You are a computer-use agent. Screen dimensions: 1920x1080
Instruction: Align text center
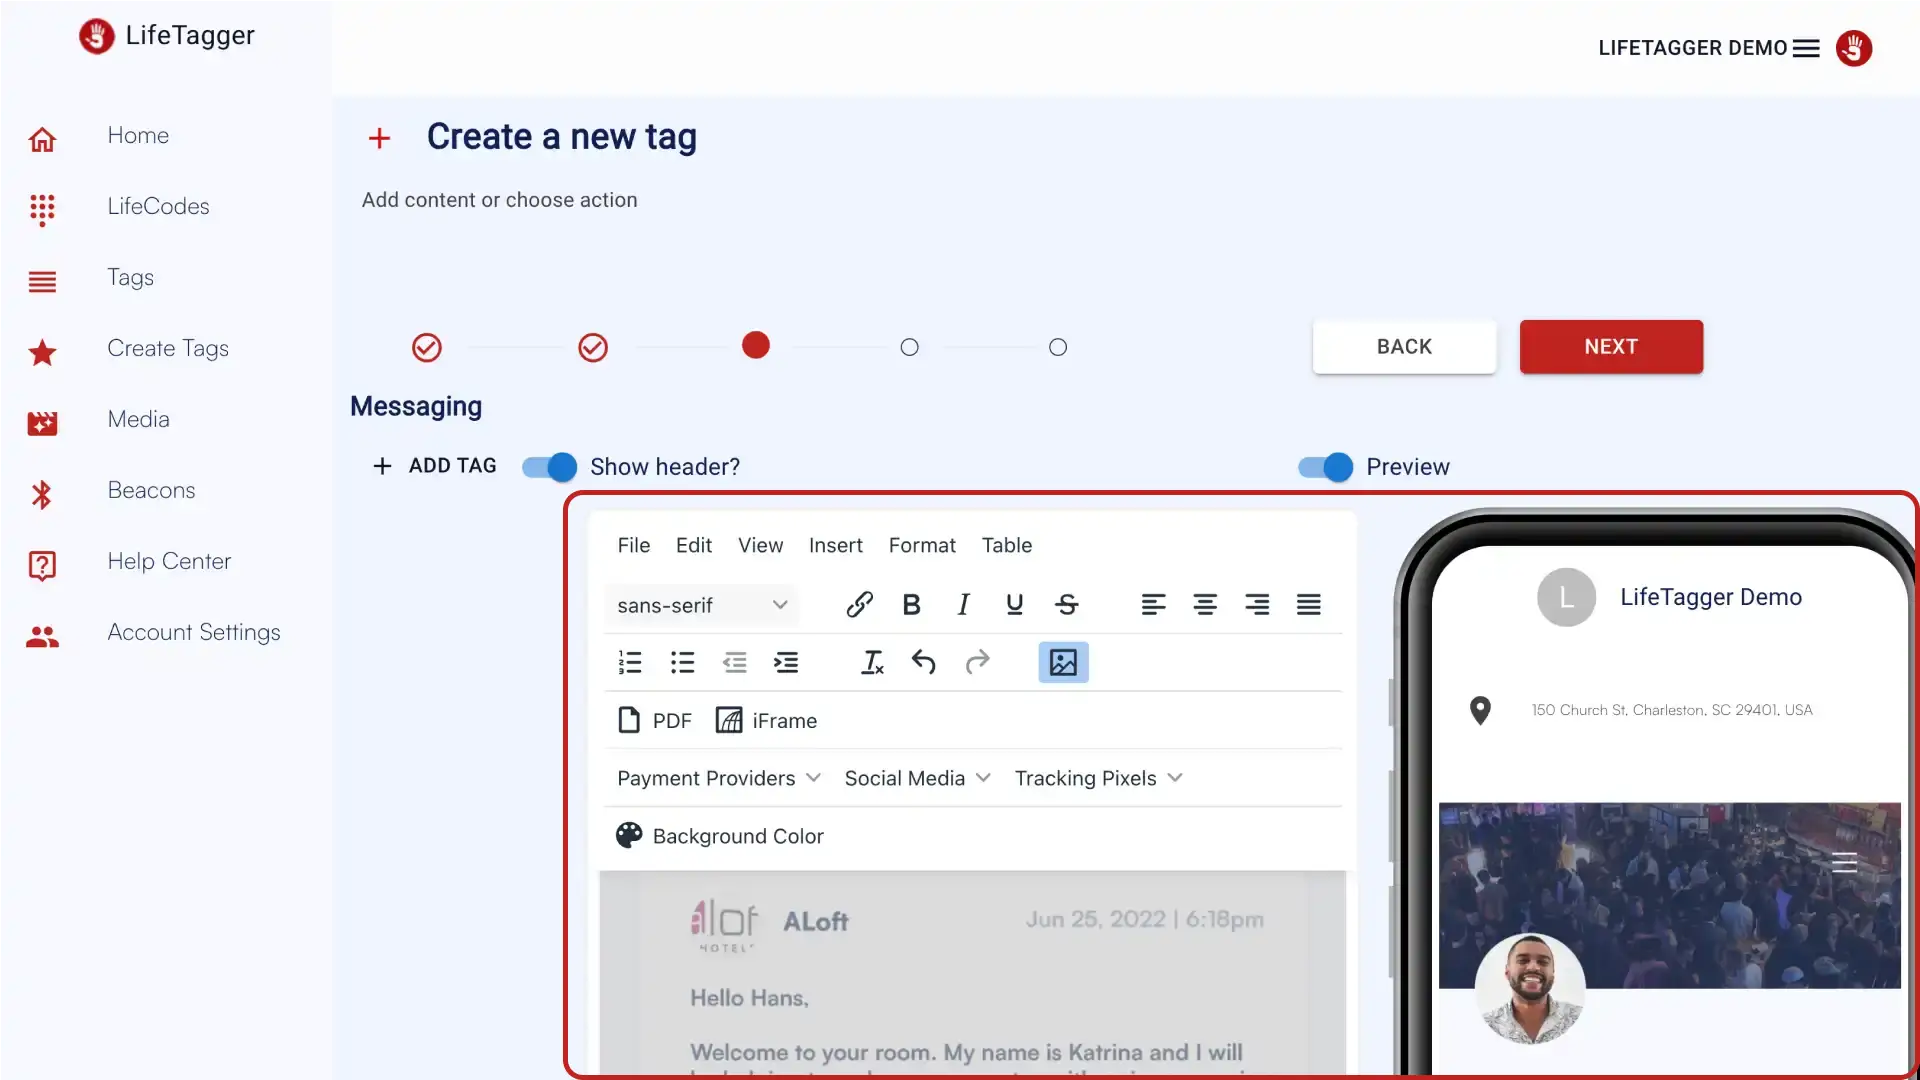[x=1205, y=604]
